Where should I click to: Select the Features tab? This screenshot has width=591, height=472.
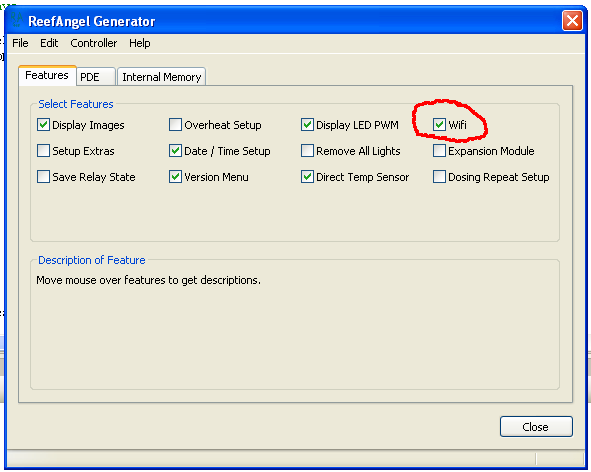(x=47, y=75)
